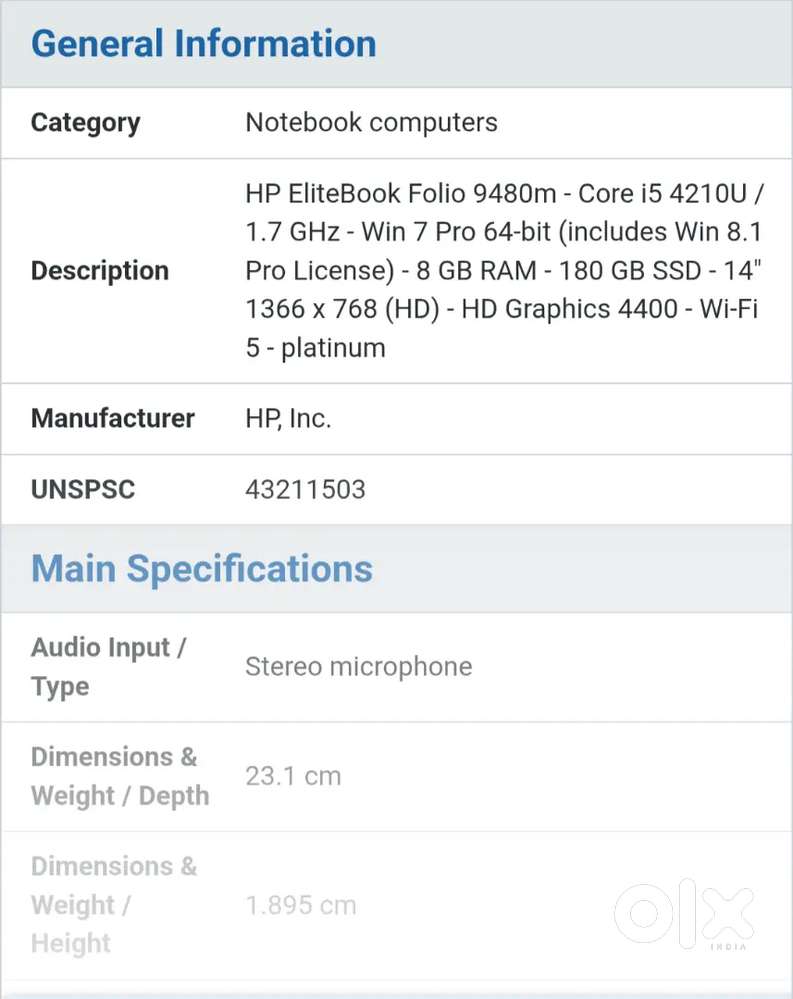Select the Description label
This screenshot has width=793, height=999.
[100, 271]
